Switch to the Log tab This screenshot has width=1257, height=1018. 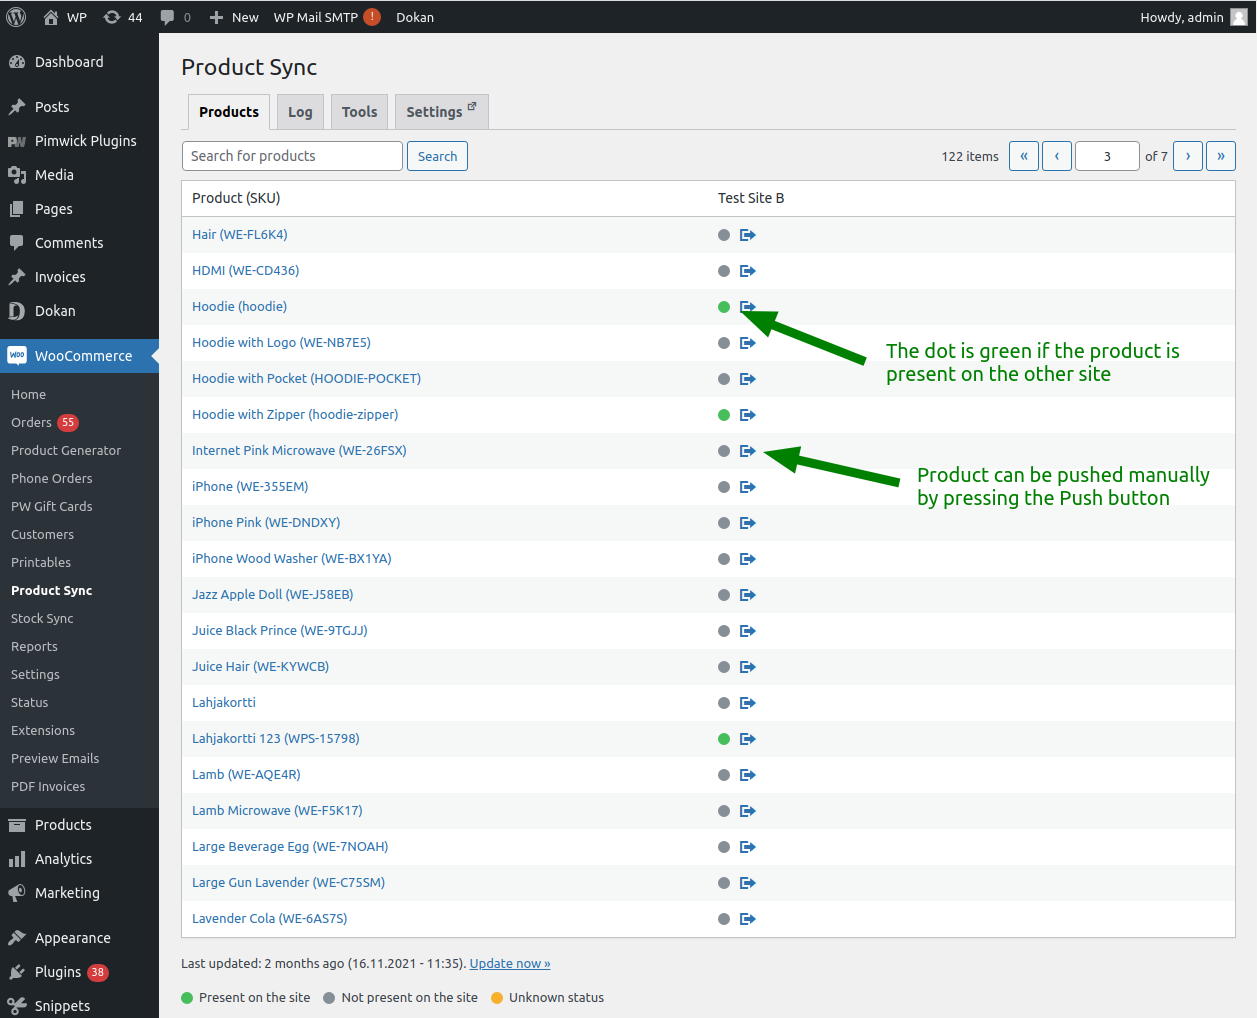pyautogui.click(x=300, y=111)
